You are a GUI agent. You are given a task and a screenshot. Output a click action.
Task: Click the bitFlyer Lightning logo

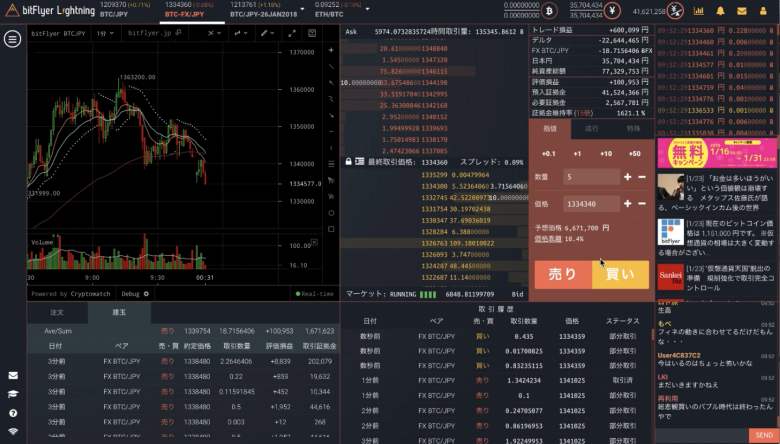50,10
